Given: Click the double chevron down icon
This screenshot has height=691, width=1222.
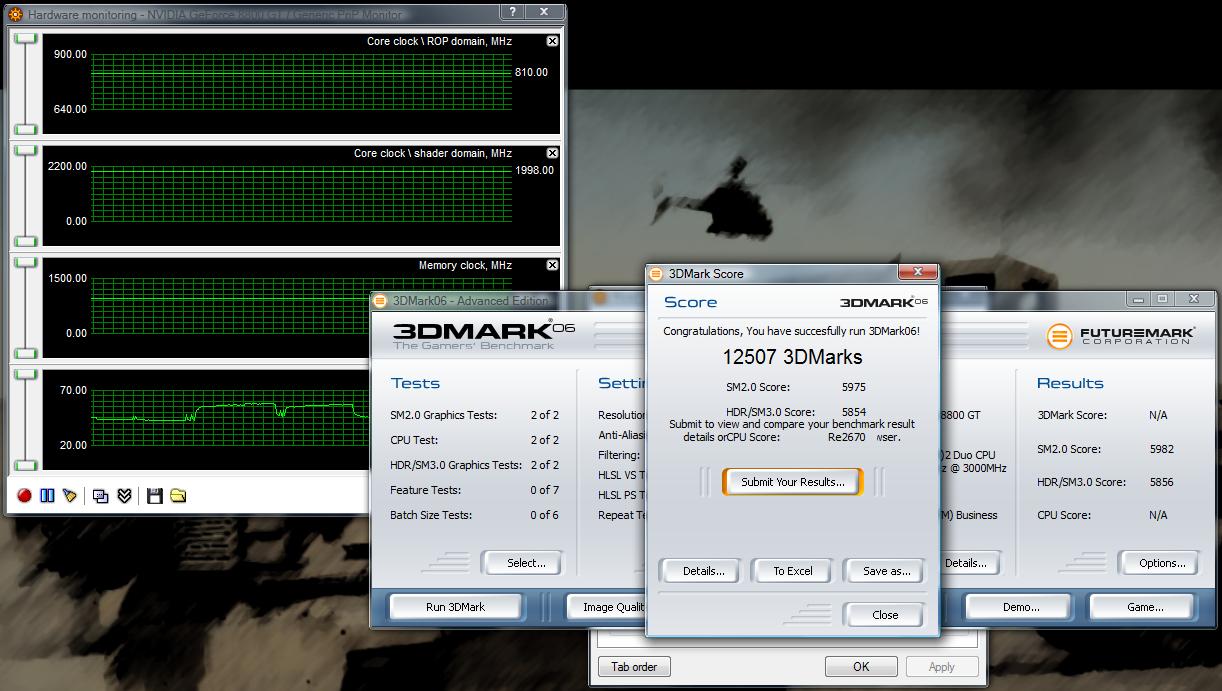Looking at the screenshot, I should pos(125,495).
